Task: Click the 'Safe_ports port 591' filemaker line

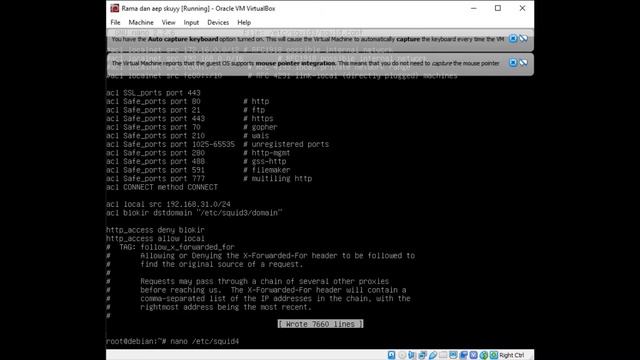Action: pyautogui.click(x=198, y=170)
